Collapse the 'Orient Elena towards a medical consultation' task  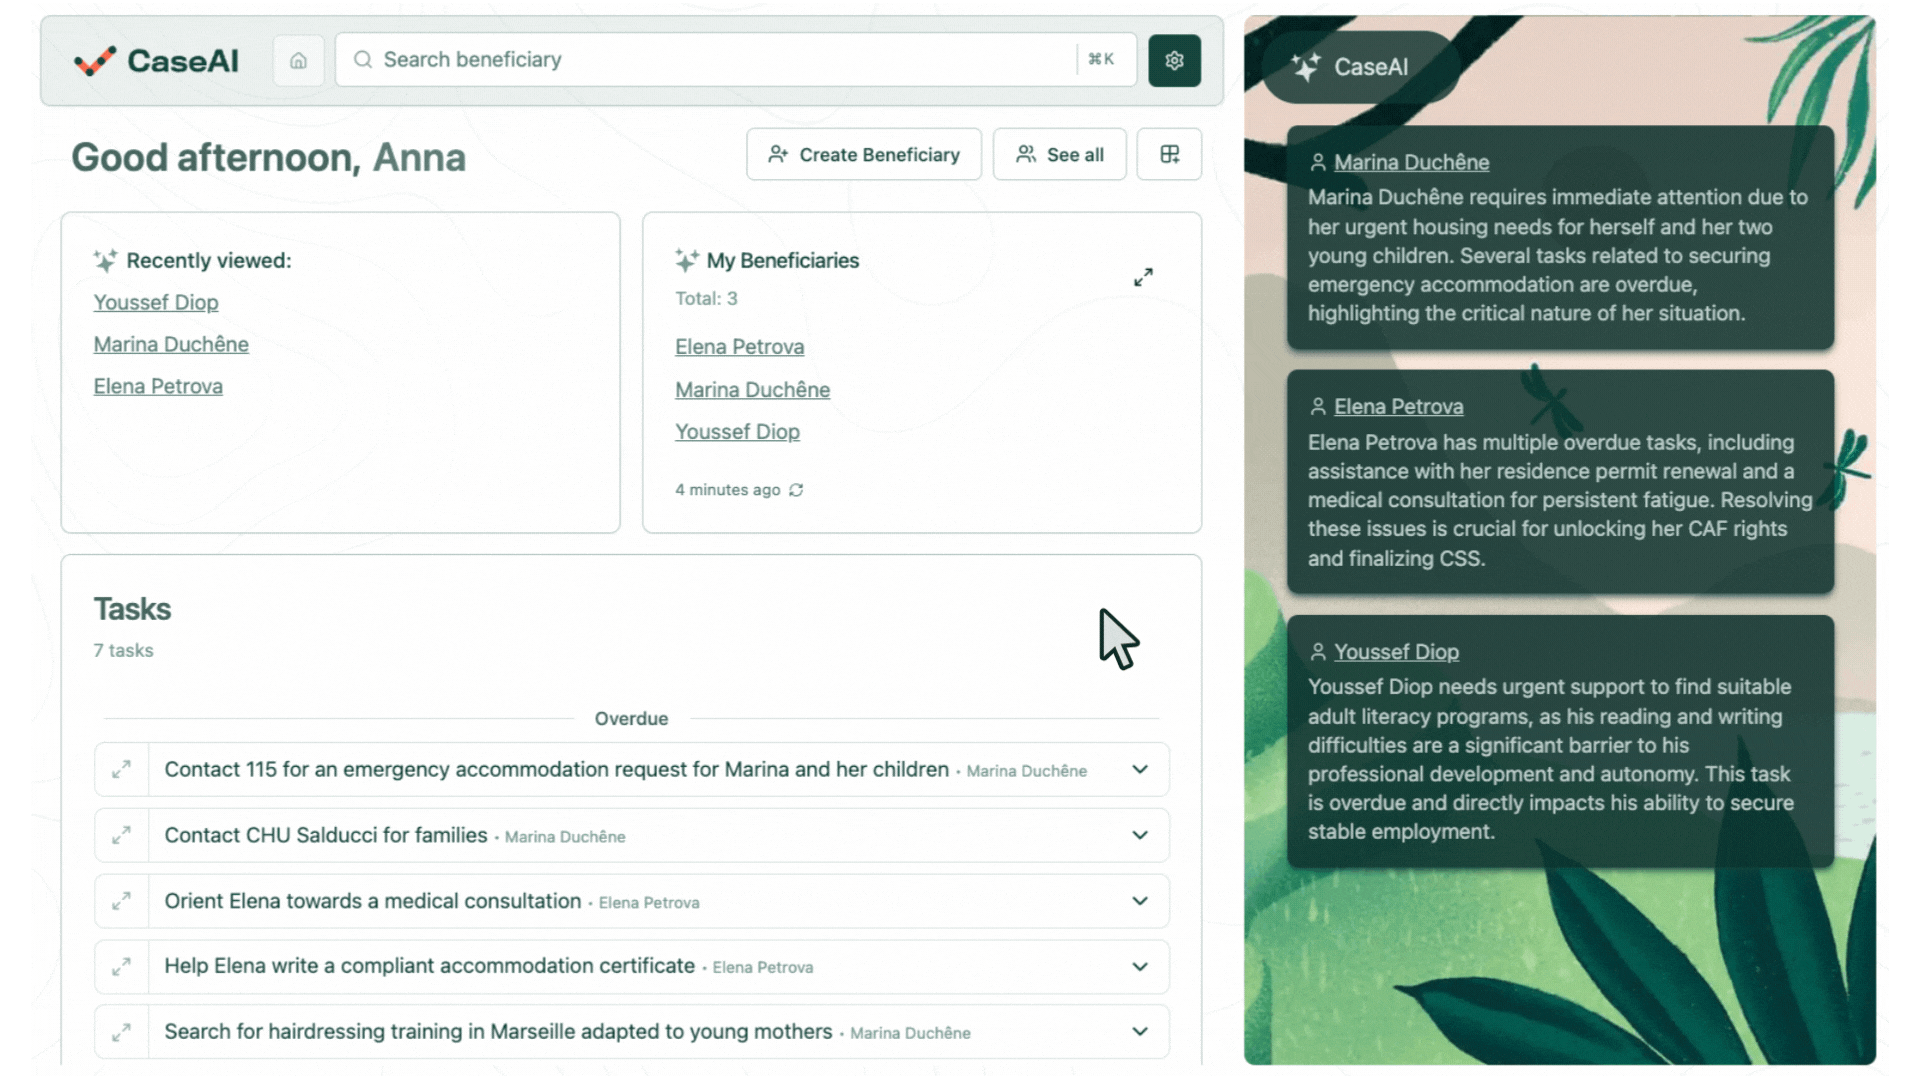pyautogui.click(x=1139, y=901)
